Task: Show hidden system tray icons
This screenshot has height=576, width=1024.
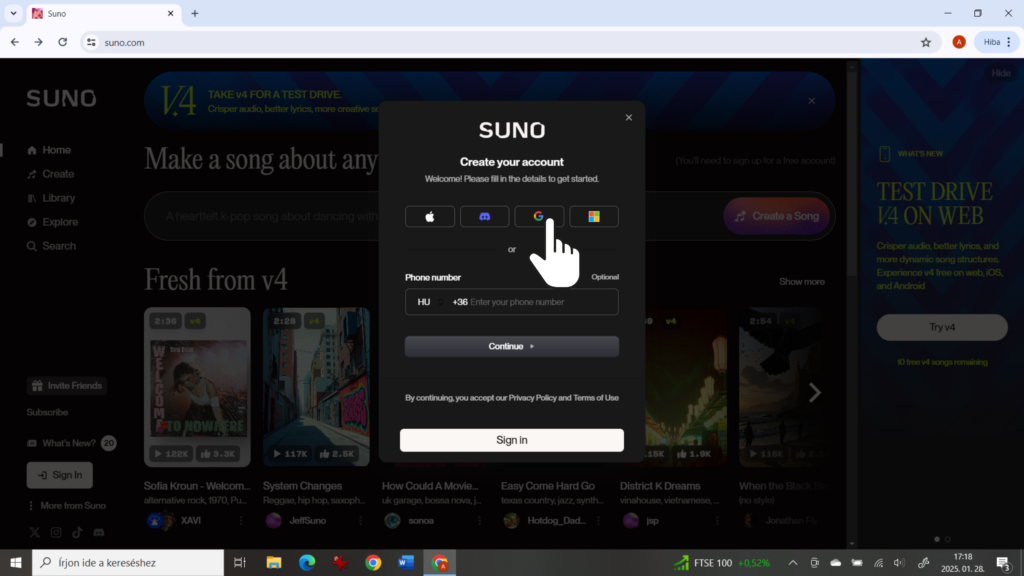Action: [793, 563]
